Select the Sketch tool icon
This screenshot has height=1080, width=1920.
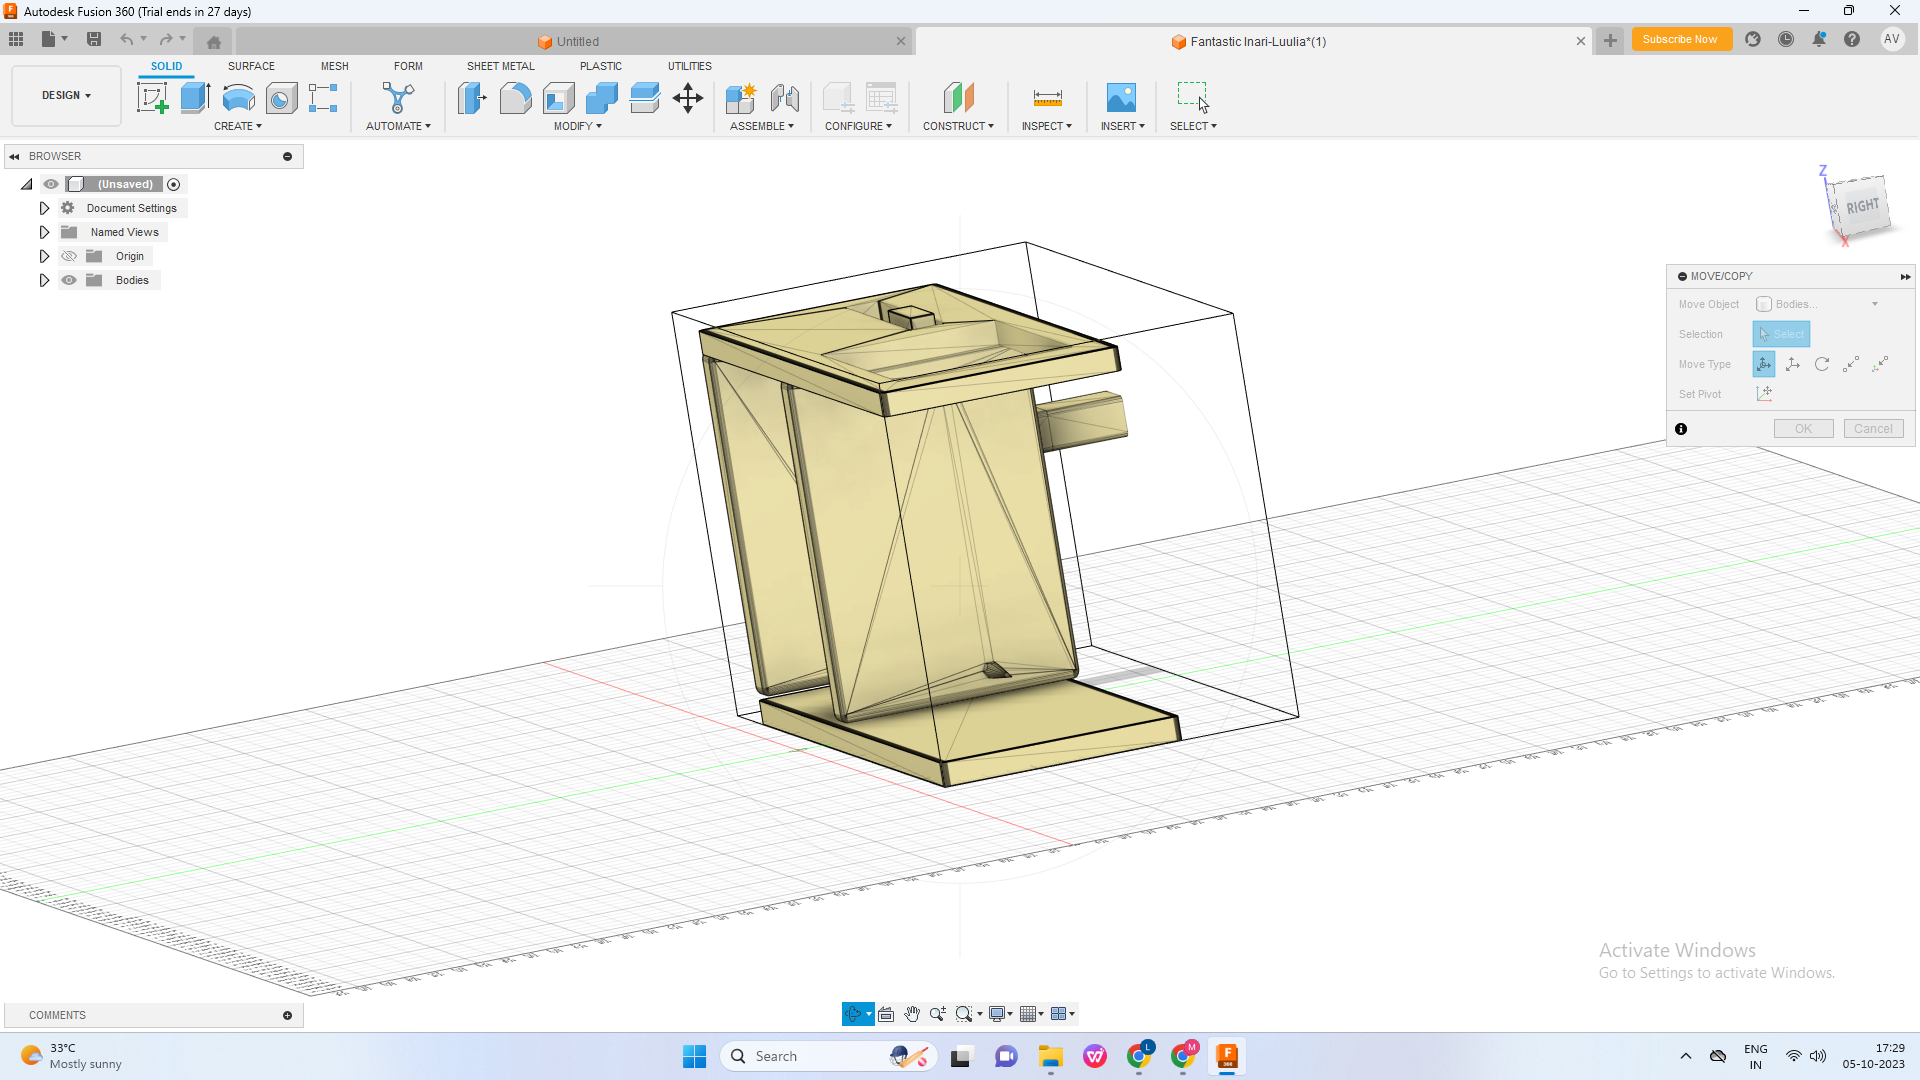click(152, 98)
